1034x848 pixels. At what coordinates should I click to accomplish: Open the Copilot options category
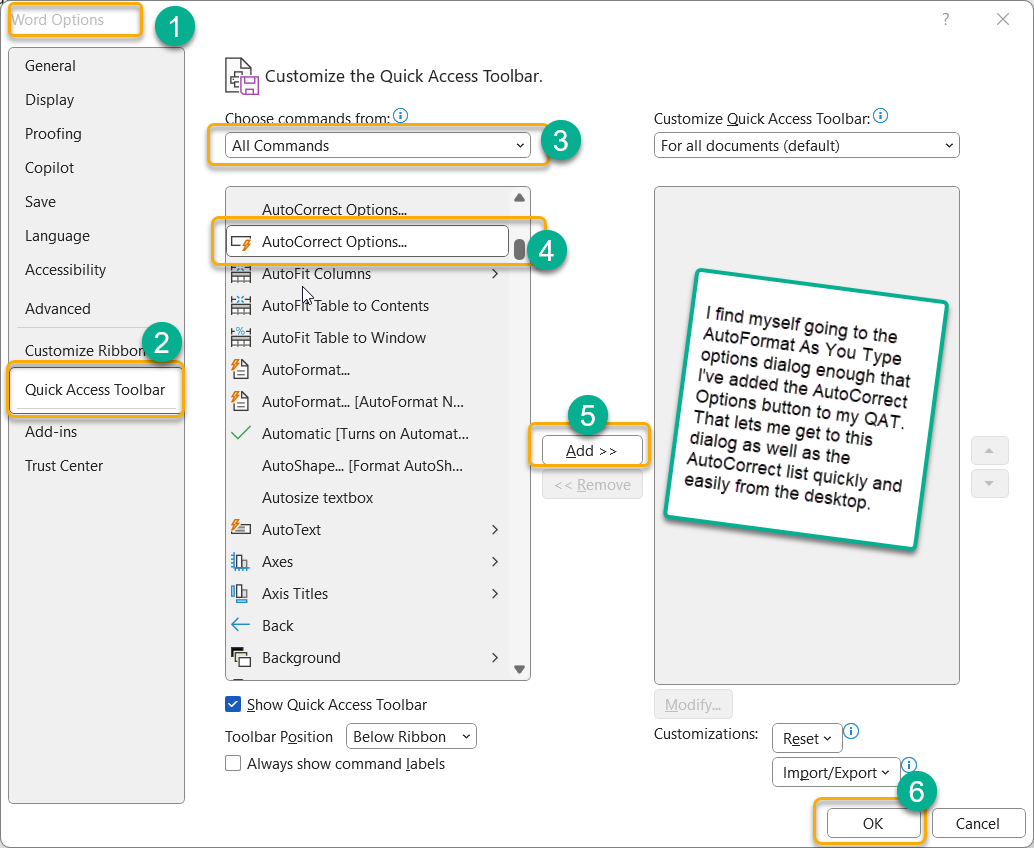pos(96,167)
